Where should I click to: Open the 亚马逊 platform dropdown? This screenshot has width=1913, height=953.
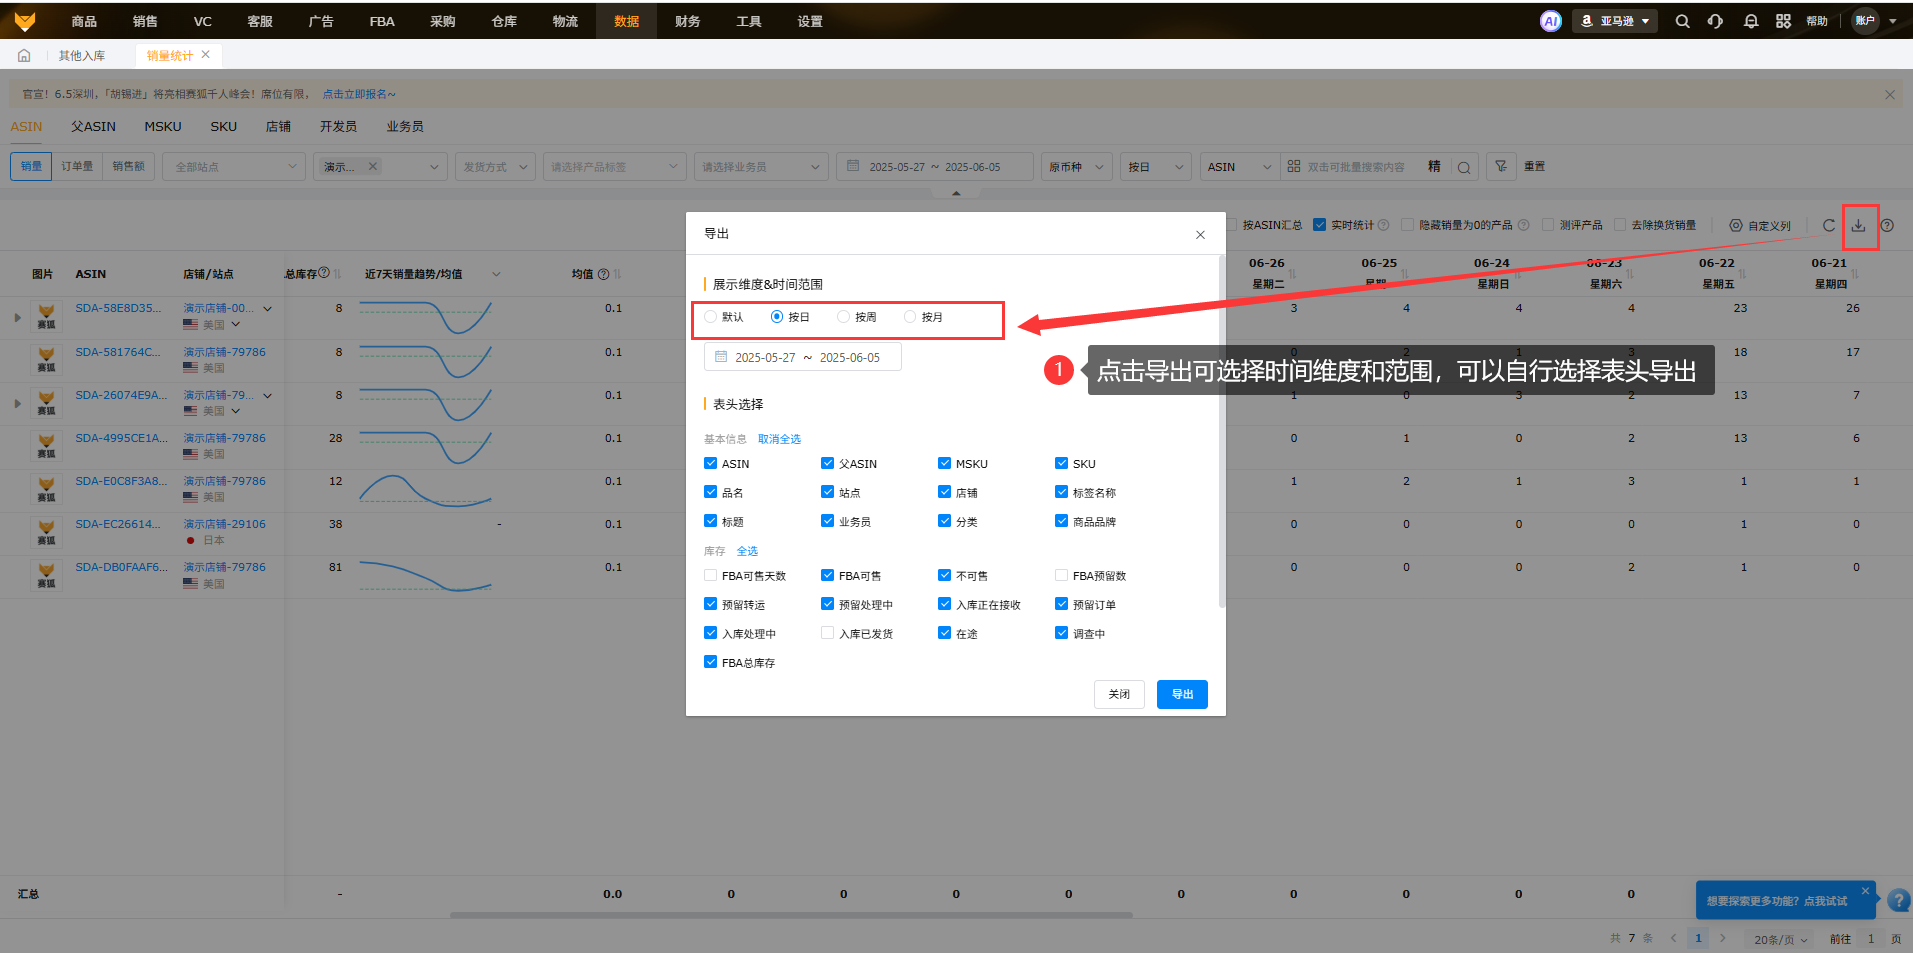pos(1615,21)
